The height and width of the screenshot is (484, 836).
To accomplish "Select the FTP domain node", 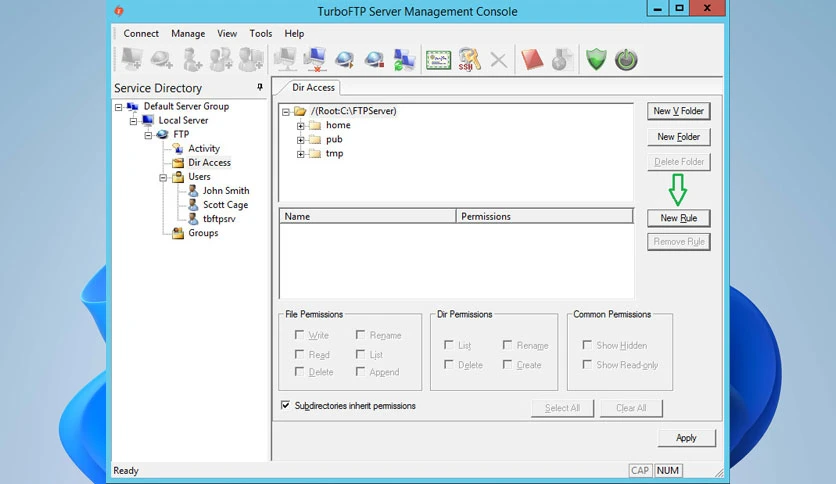I will (x=181, y=134).
